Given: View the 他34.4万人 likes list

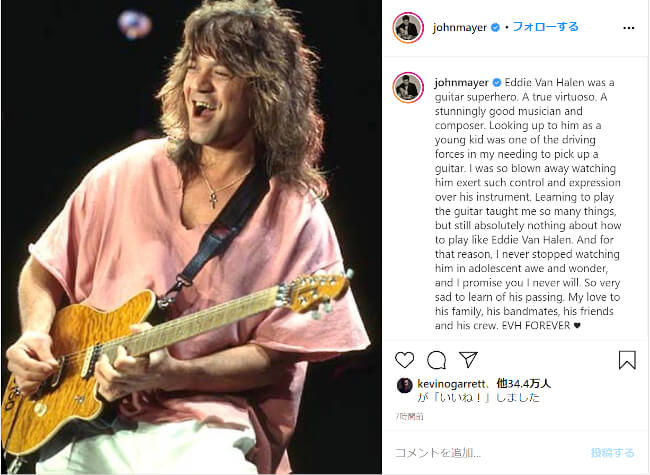Looking at the screenshot, I should tap(524, 383).
